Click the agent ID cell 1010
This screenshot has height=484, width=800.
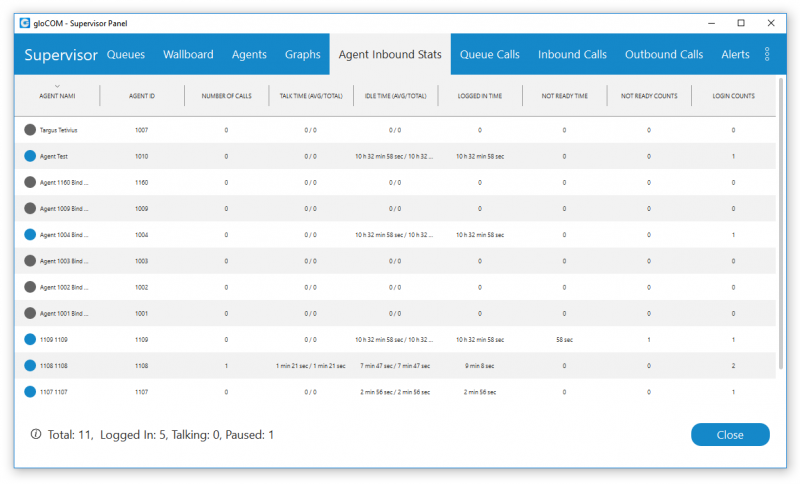coord(141,157)
